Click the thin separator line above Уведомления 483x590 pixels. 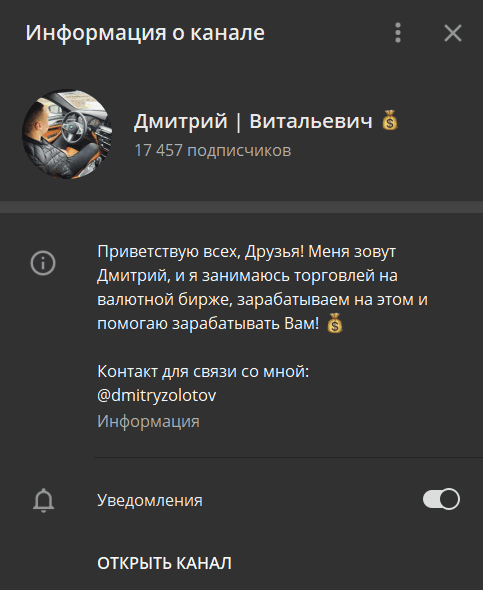pyautogui.click(x=289, y=457)
